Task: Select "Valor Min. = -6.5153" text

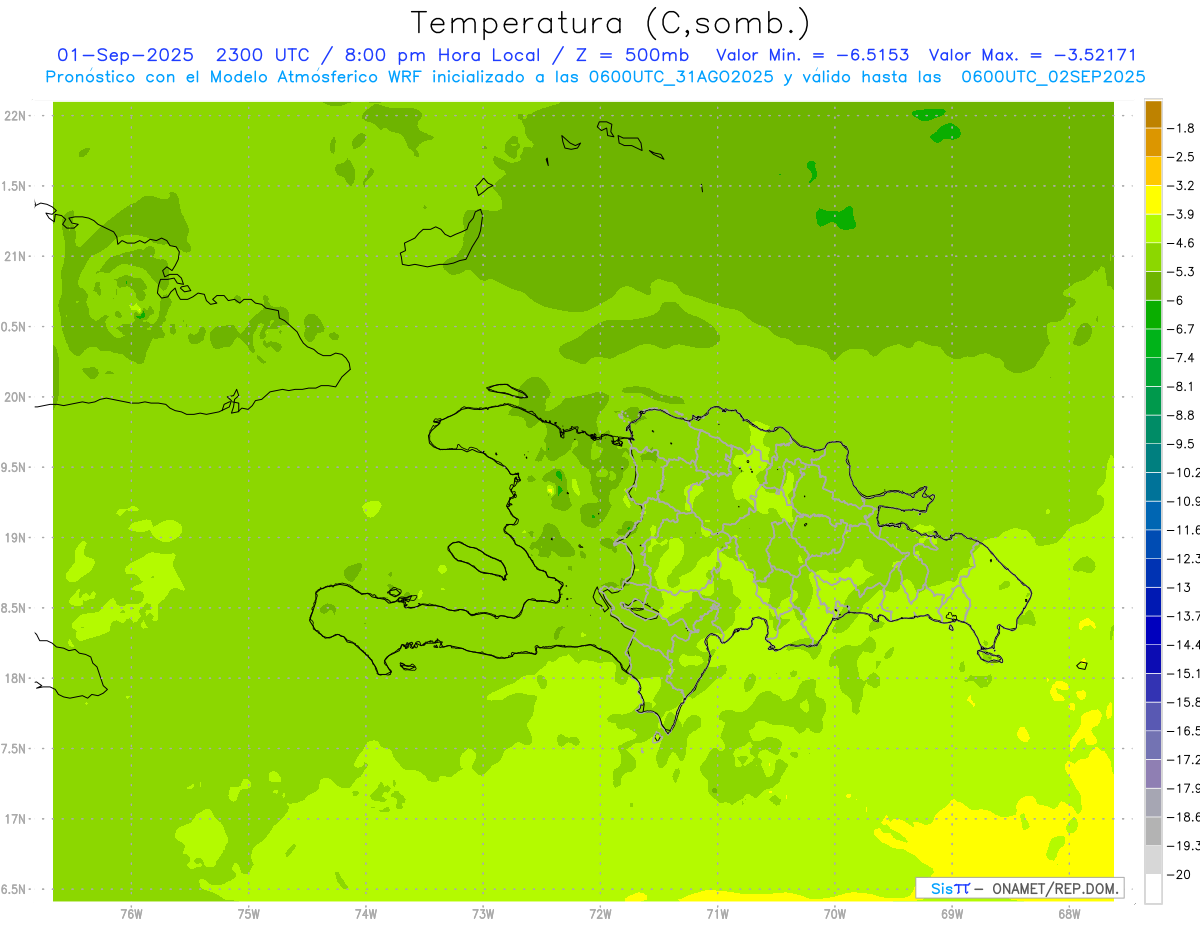Action: (813, 55)
